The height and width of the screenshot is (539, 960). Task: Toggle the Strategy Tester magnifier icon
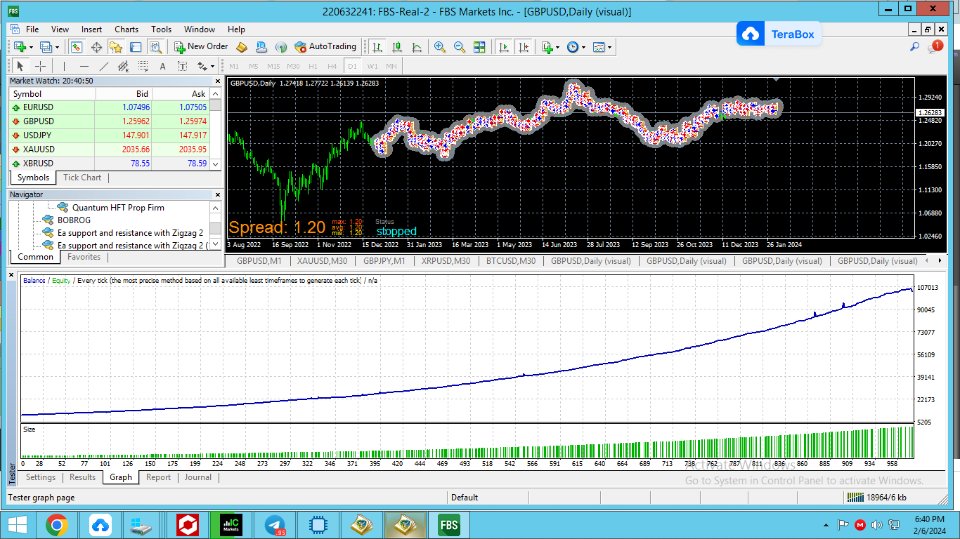tap(156, 47)
